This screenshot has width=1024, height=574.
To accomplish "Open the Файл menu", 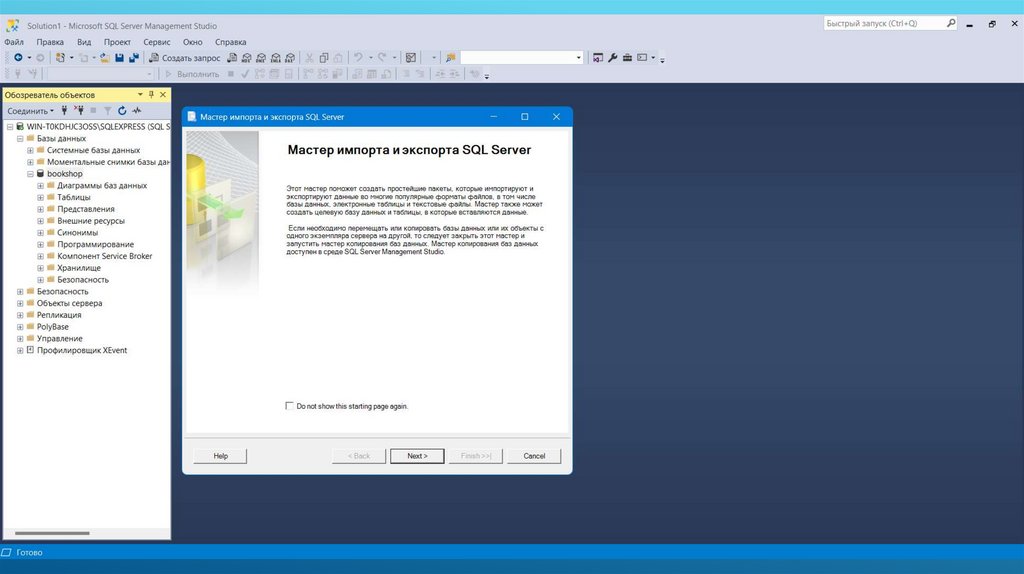I will coord(14,42).
